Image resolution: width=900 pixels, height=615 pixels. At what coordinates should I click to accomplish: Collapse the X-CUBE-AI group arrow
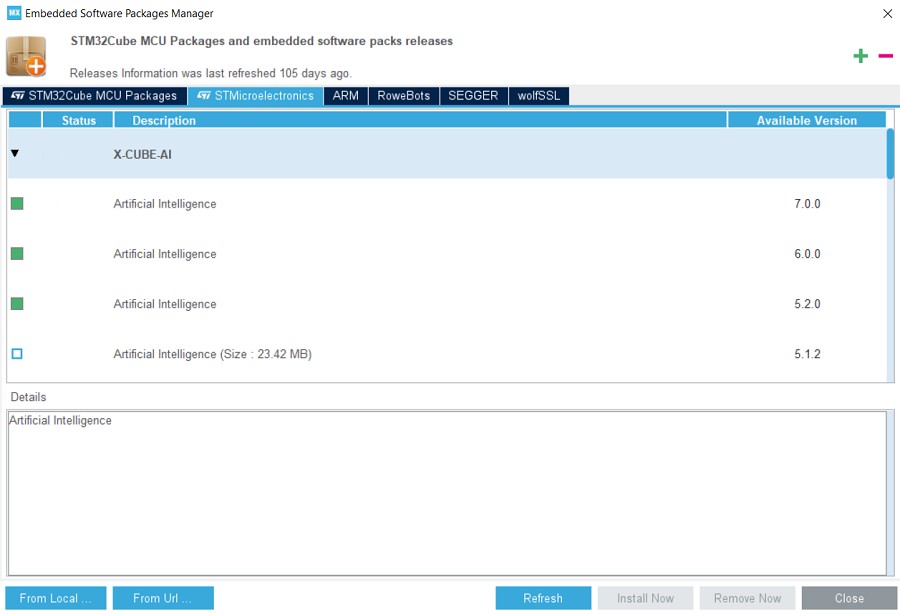coord(15,154)
